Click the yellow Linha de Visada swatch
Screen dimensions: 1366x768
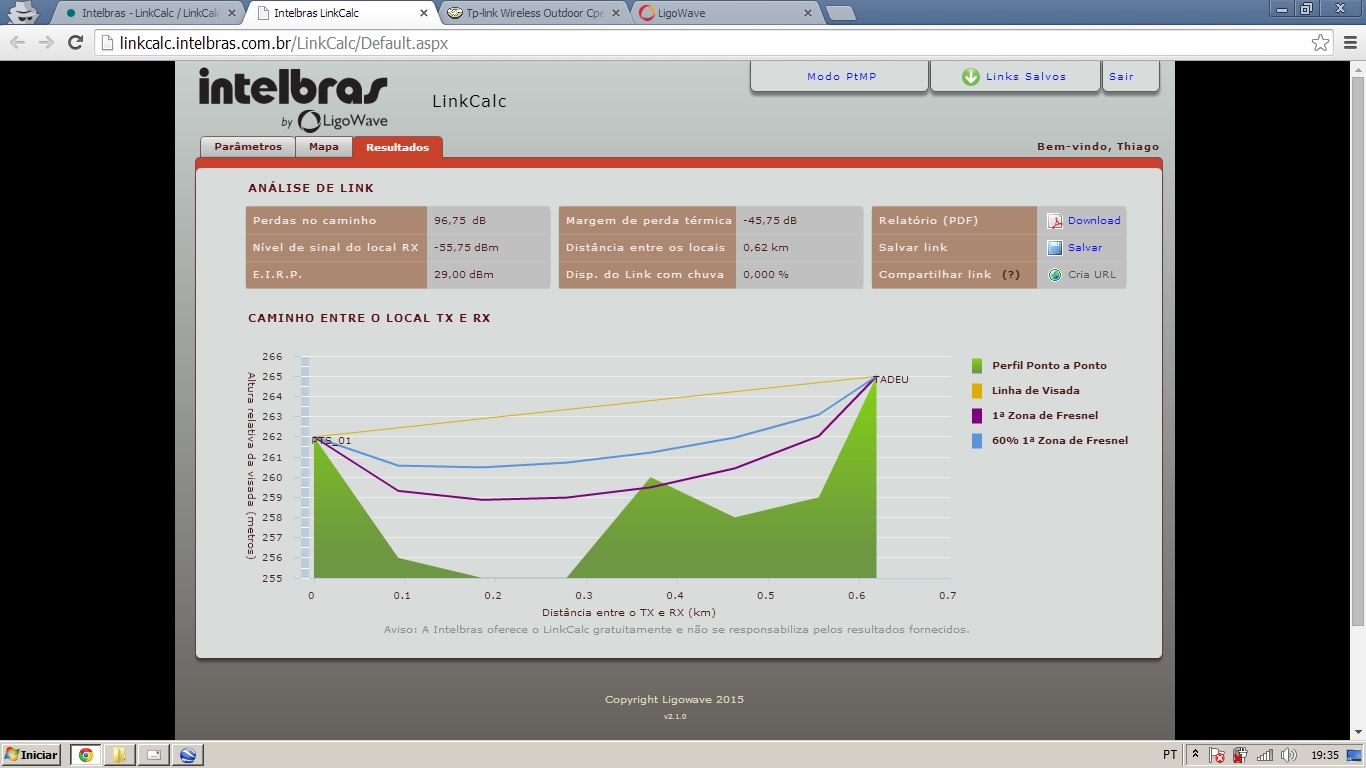click(x=977, y=391)
